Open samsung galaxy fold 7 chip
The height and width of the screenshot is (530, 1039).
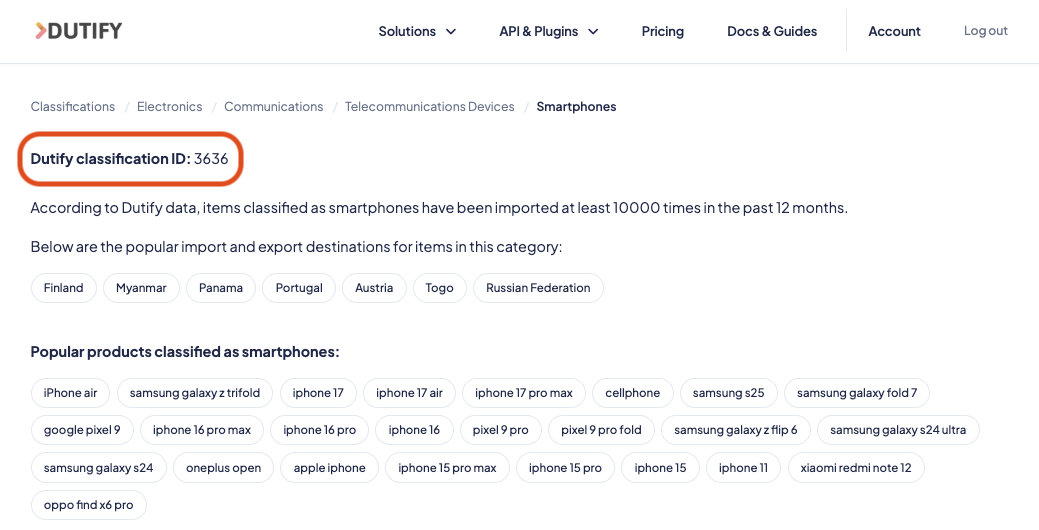coord(857,393)
